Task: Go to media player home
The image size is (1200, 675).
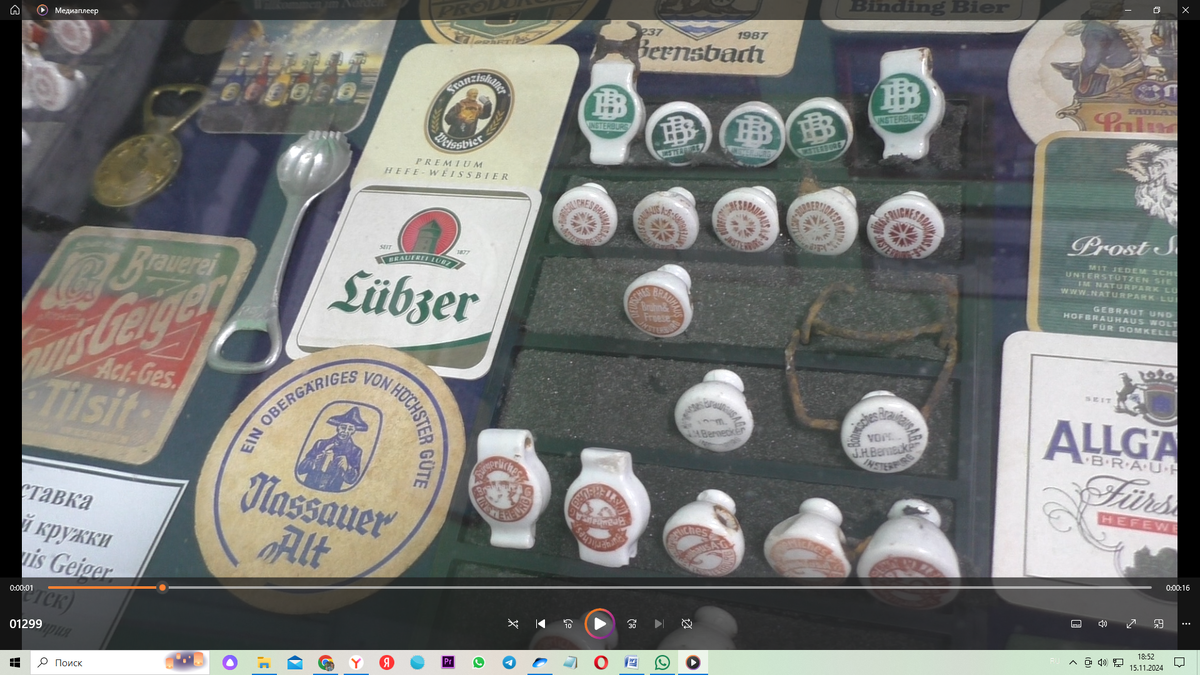Action: [x=15, y=9]
